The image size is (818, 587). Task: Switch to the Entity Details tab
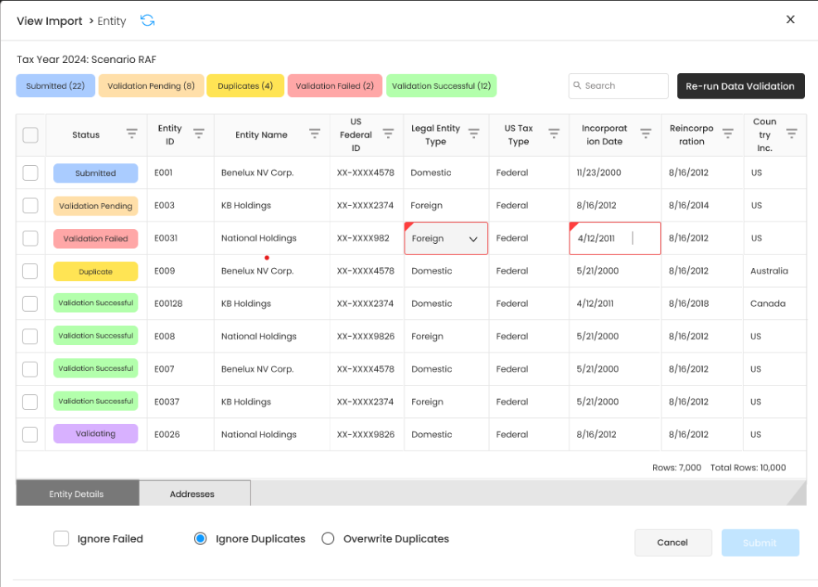coord(77,493)
